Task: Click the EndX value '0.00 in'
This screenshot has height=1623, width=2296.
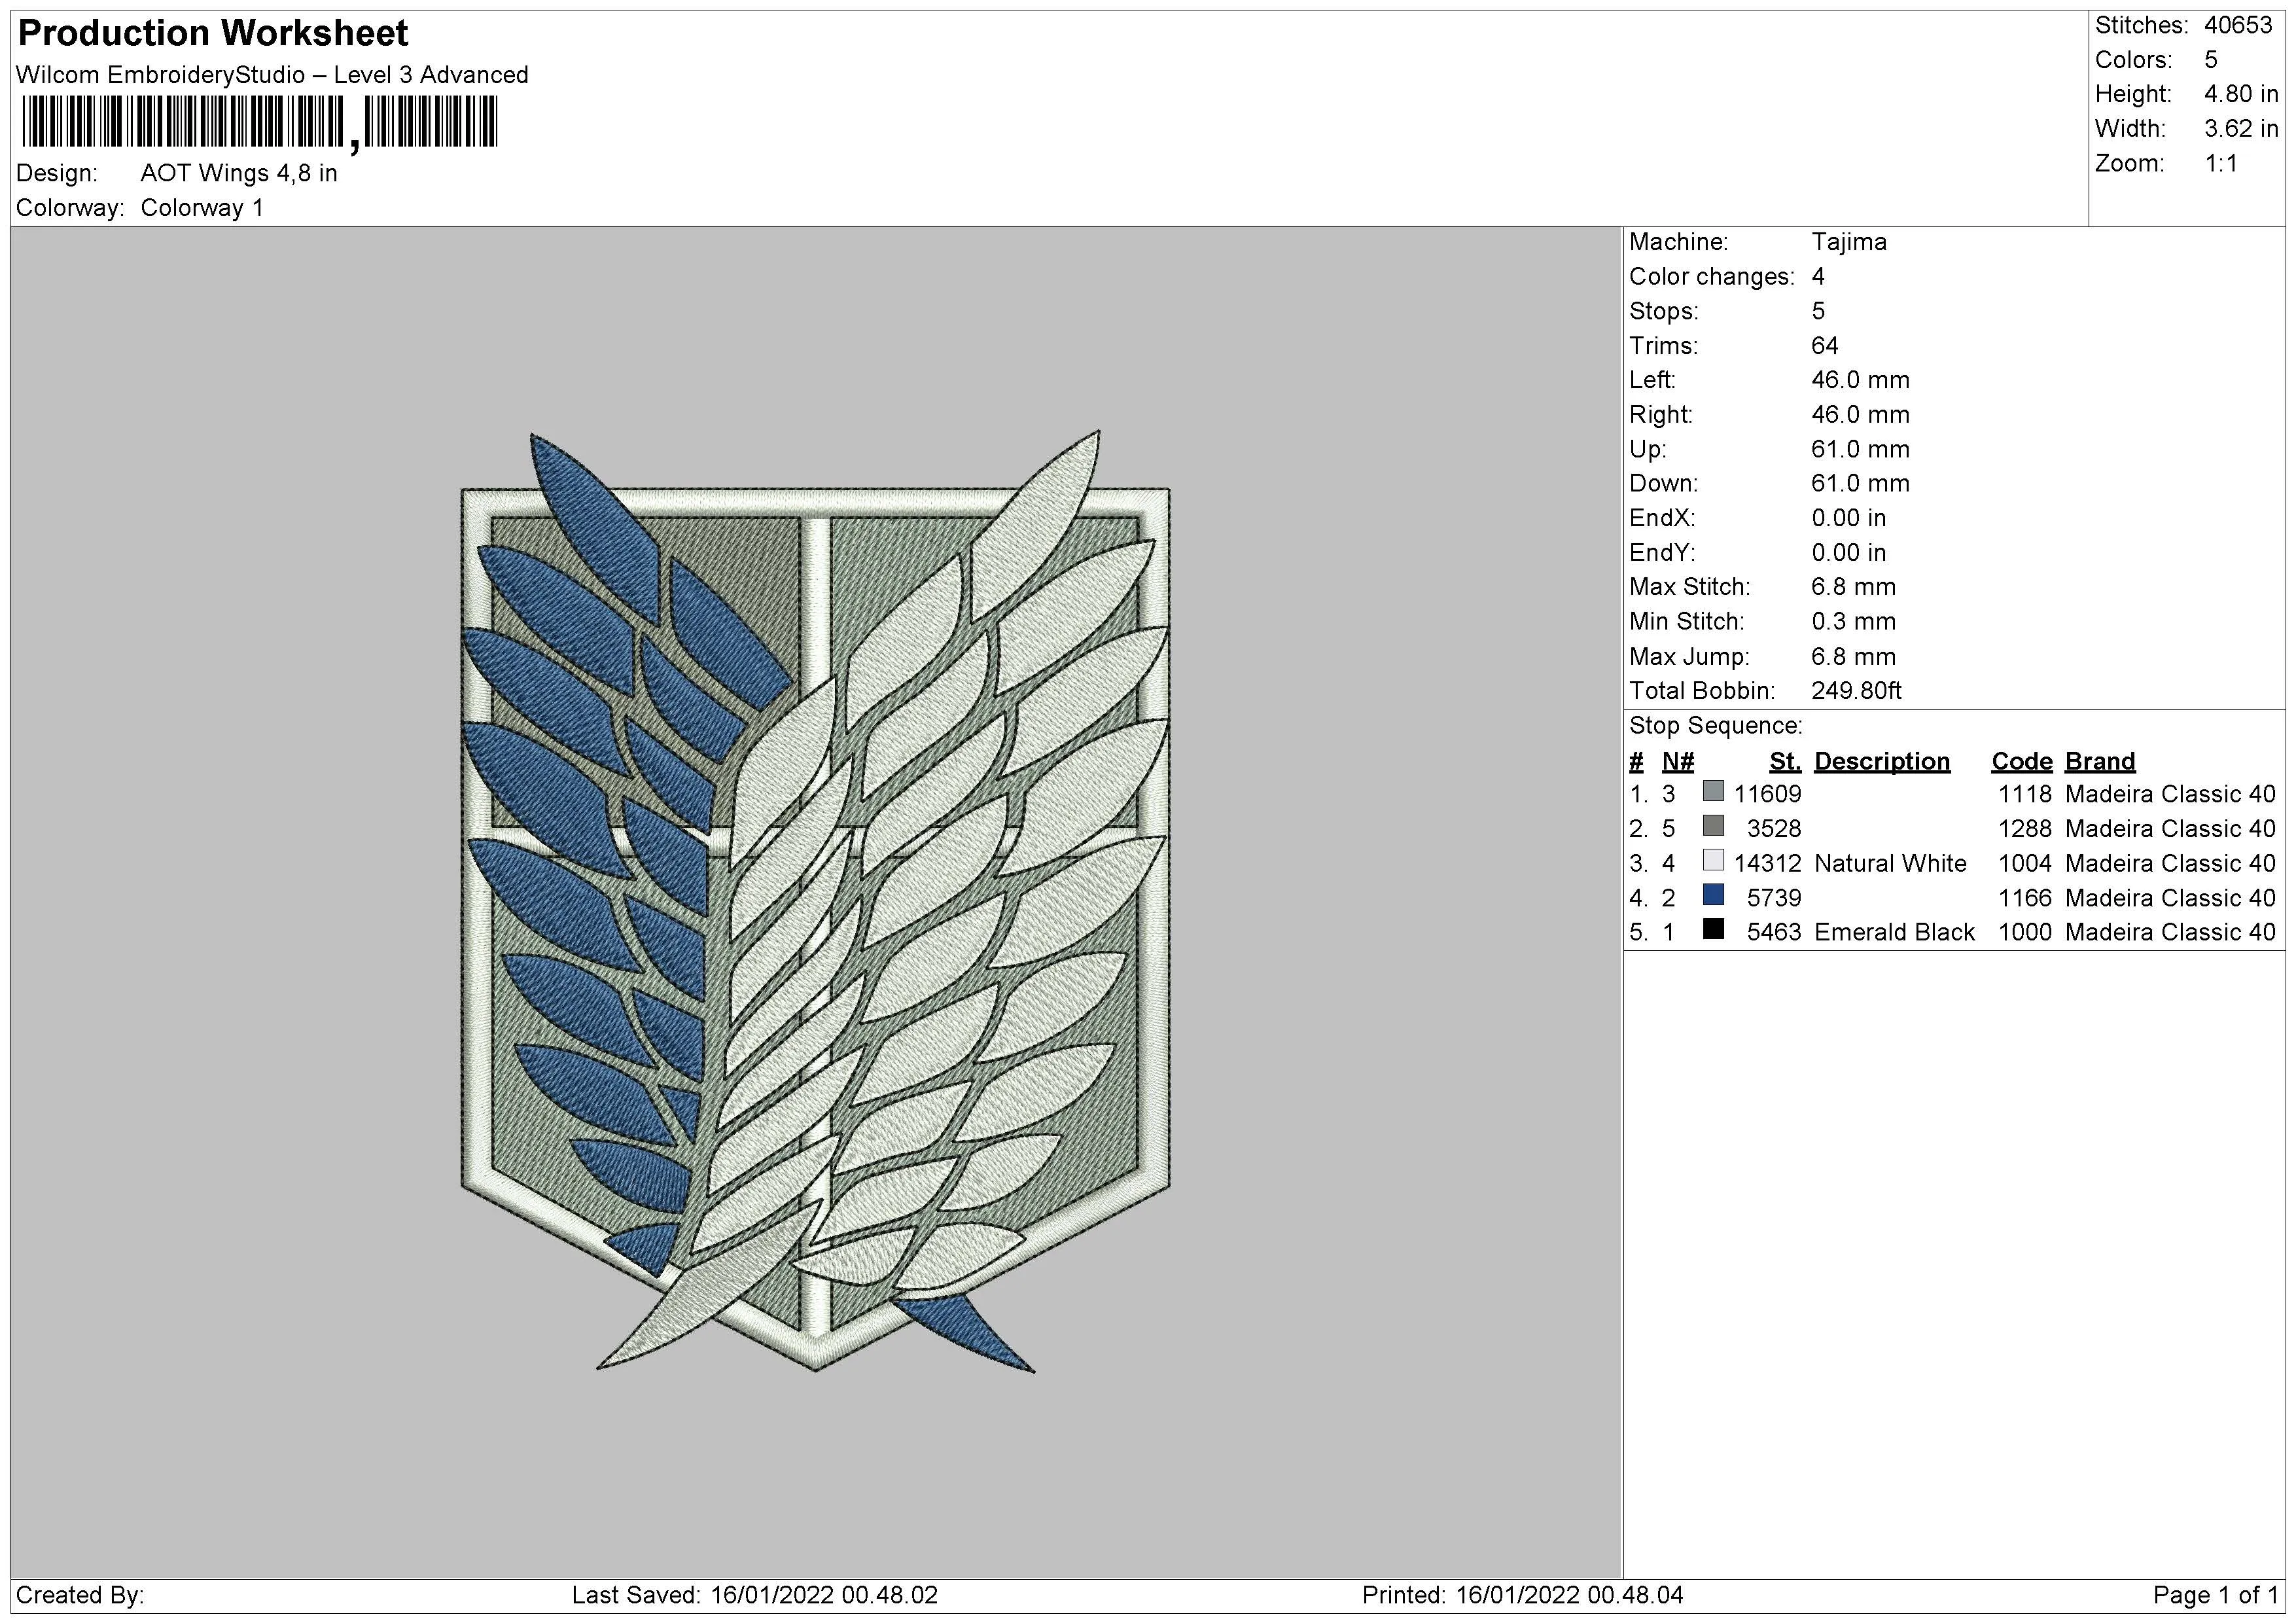Action: point(1849,518)
